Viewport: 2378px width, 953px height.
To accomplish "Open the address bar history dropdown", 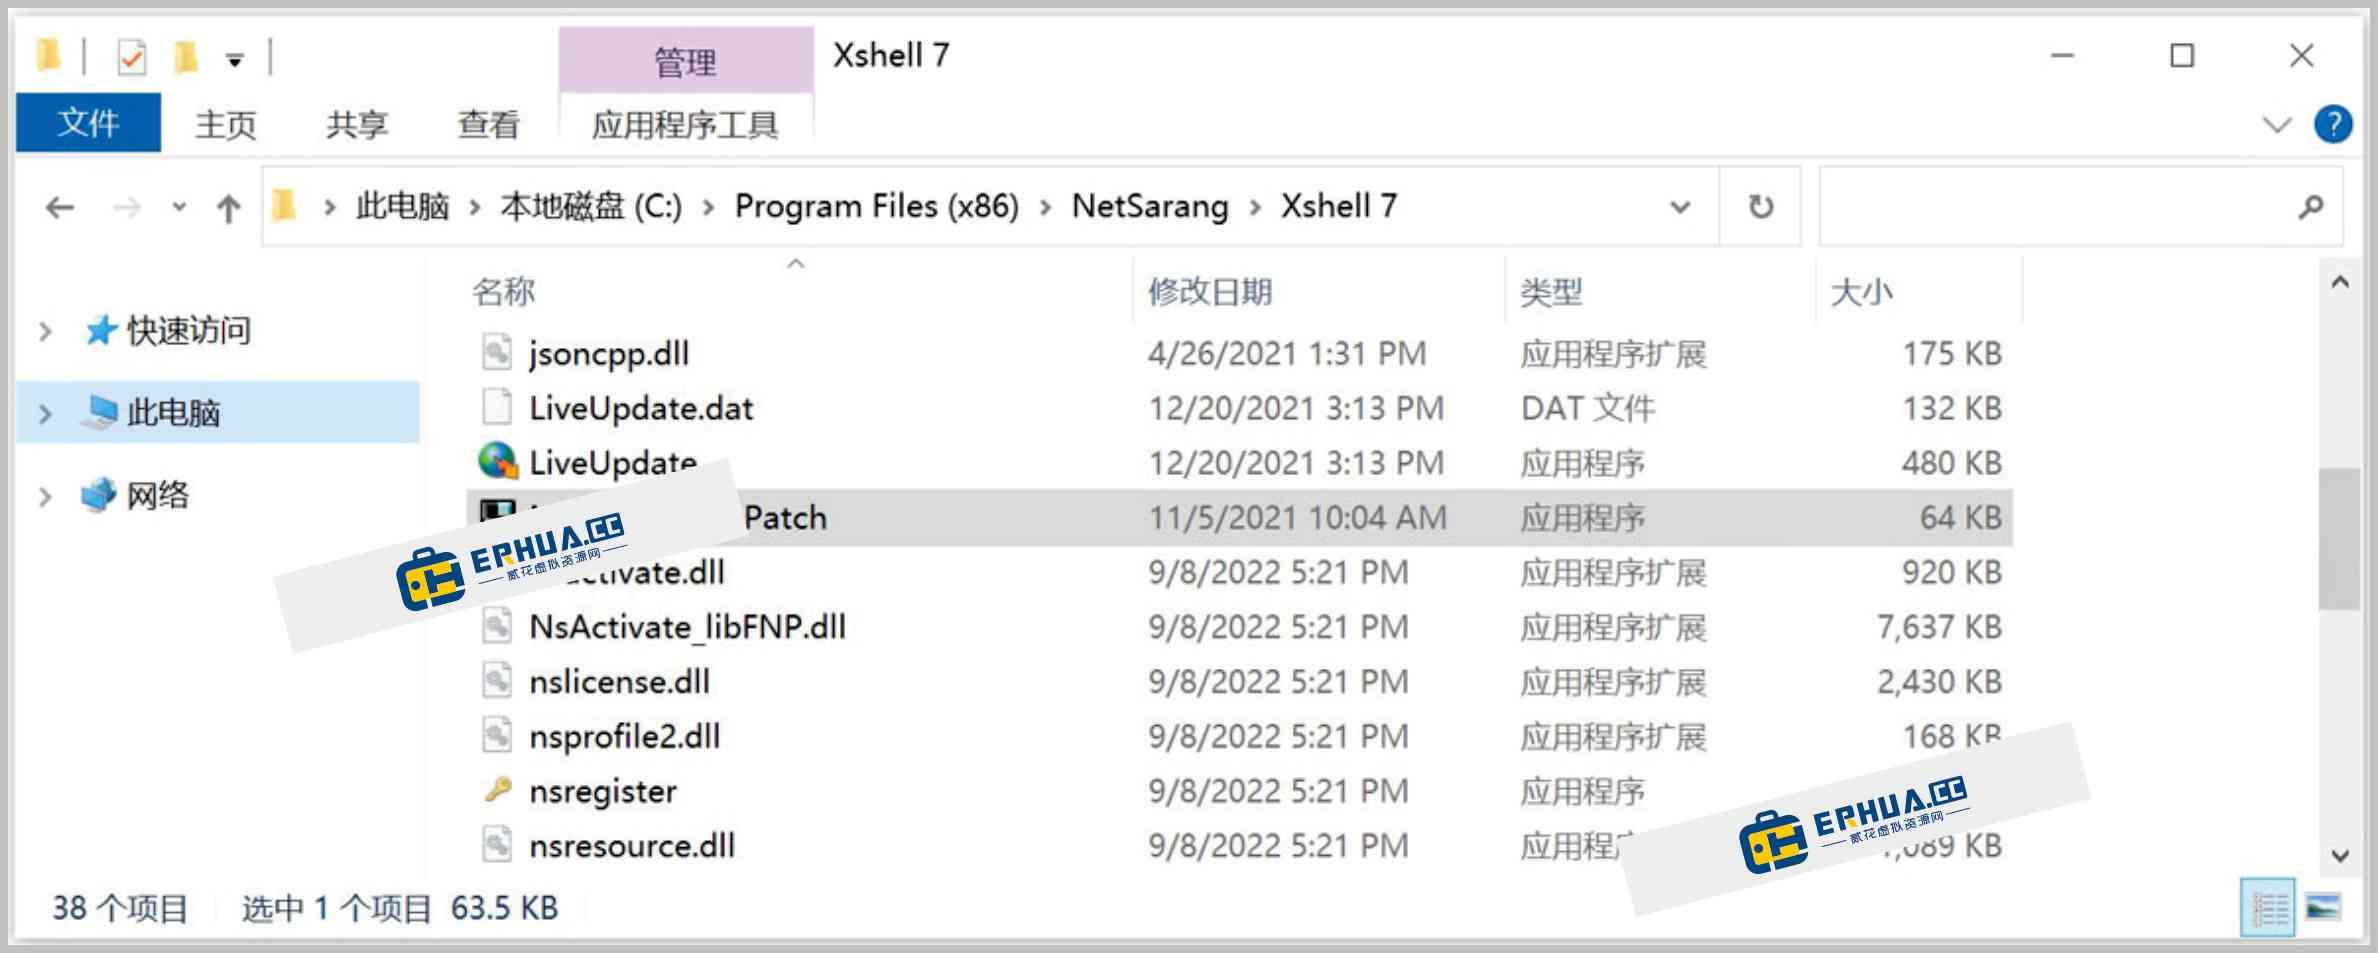I will (x=1680, y=207).
